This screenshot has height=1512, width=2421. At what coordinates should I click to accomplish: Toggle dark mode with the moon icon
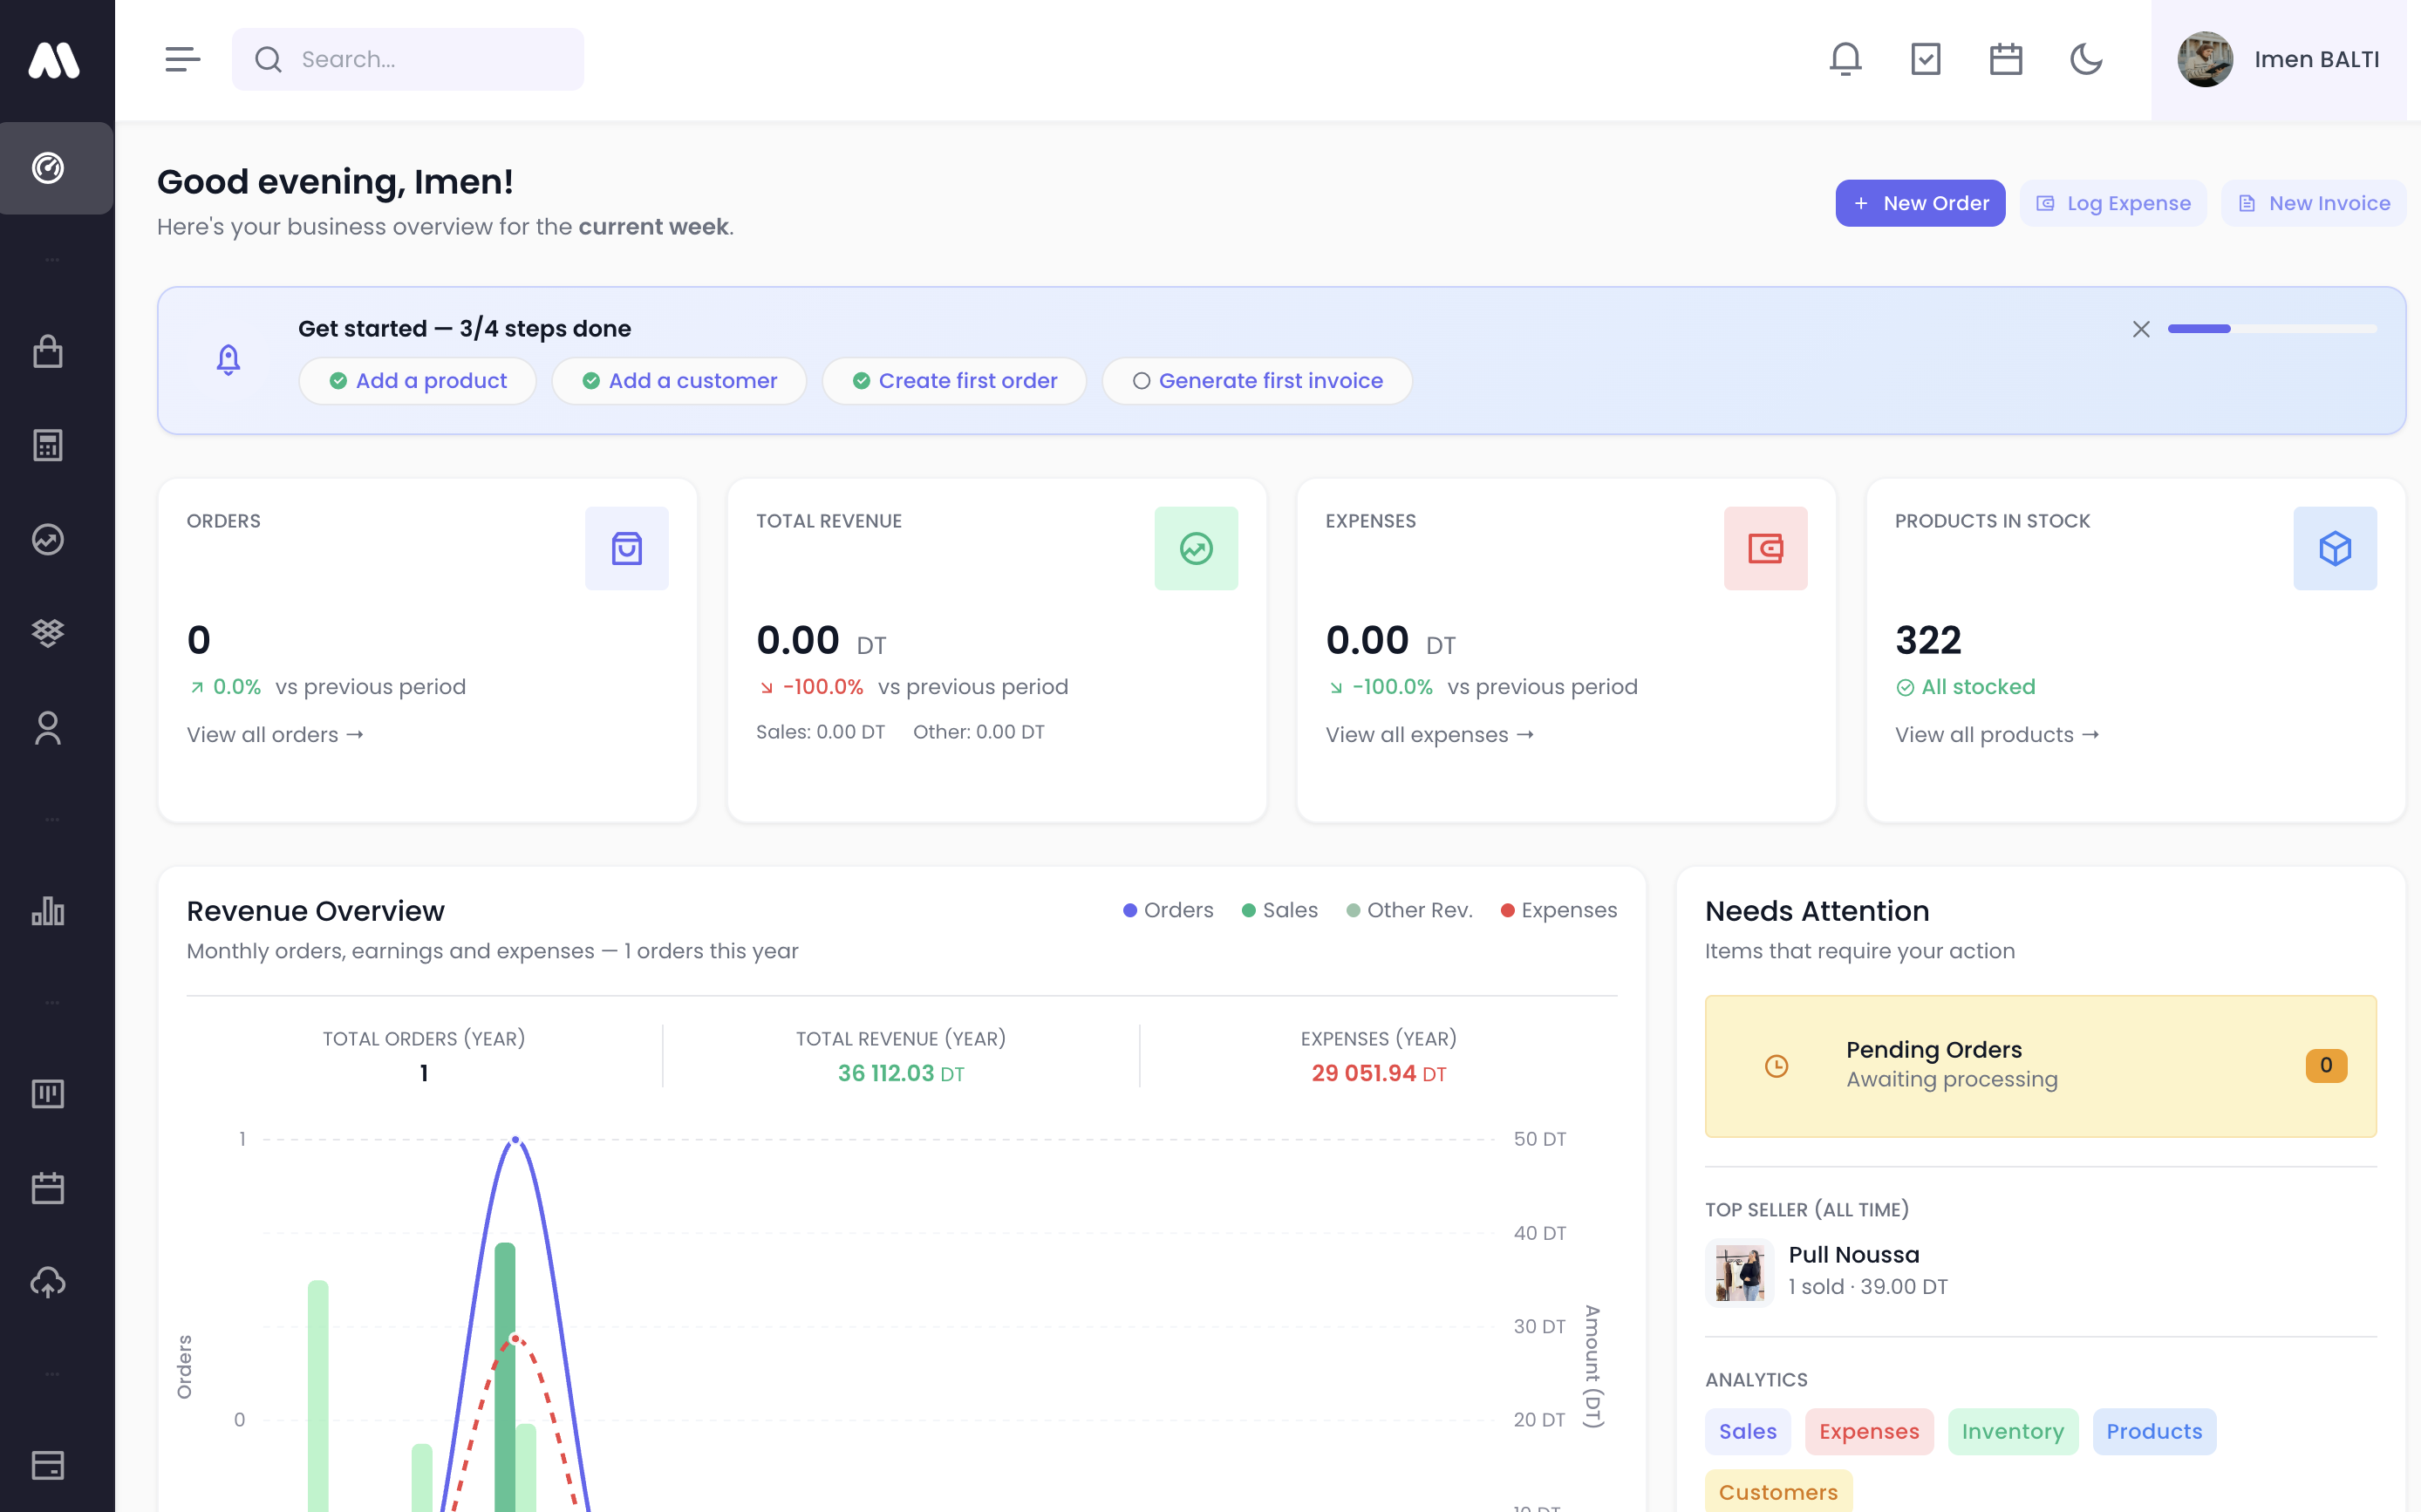(2087, 59)
